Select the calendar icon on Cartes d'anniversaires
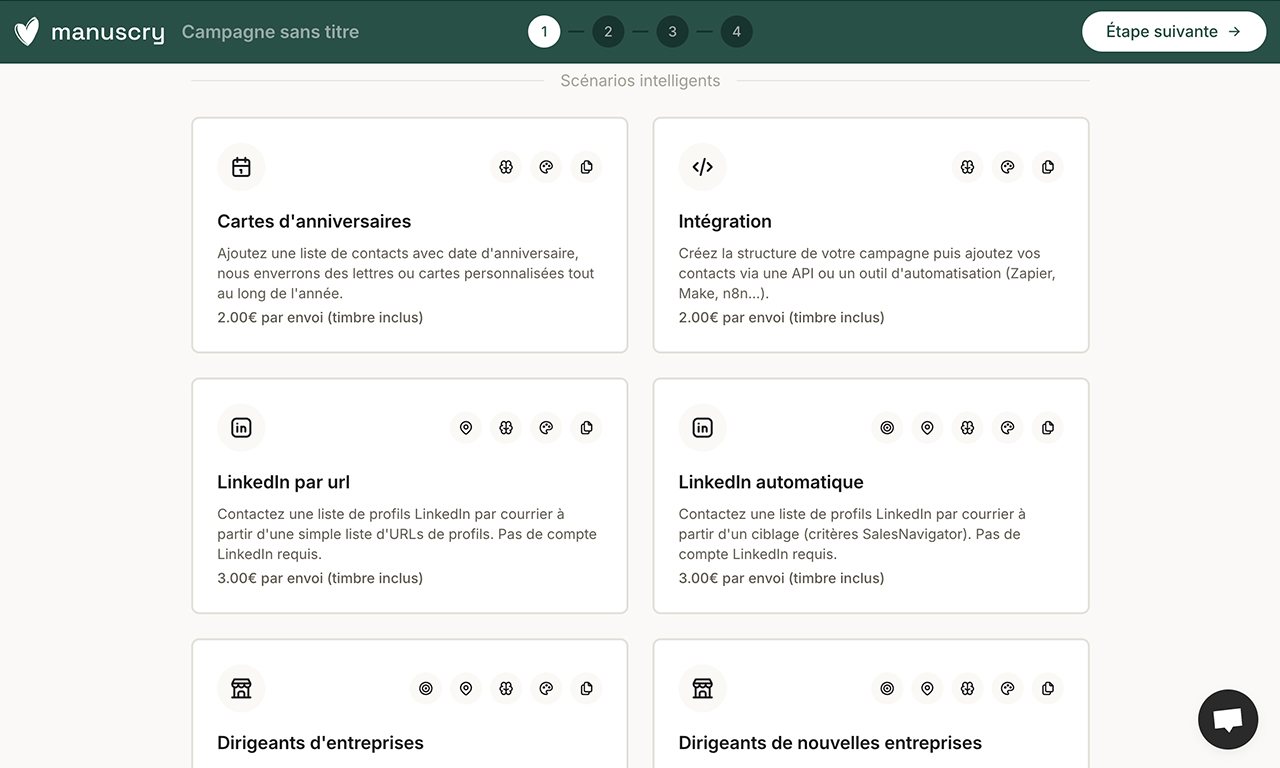Image resolution: width=1280 pixels, height=768 pixels. pyautogui.click(x=241, y=166)
